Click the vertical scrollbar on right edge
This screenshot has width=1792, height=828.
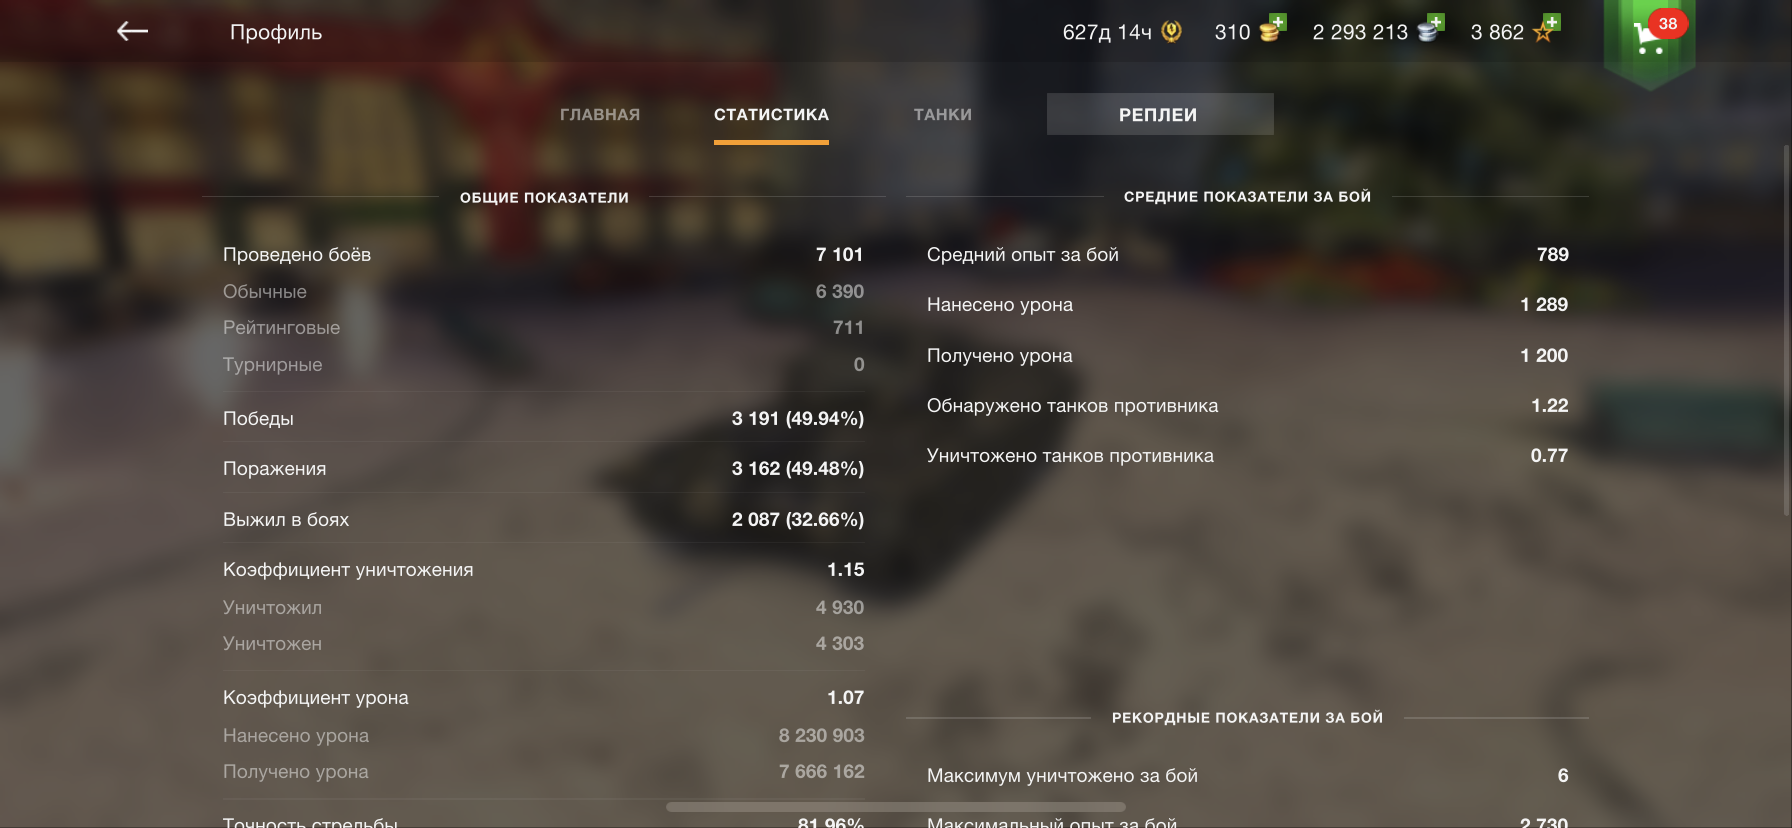click(1787, 330)
